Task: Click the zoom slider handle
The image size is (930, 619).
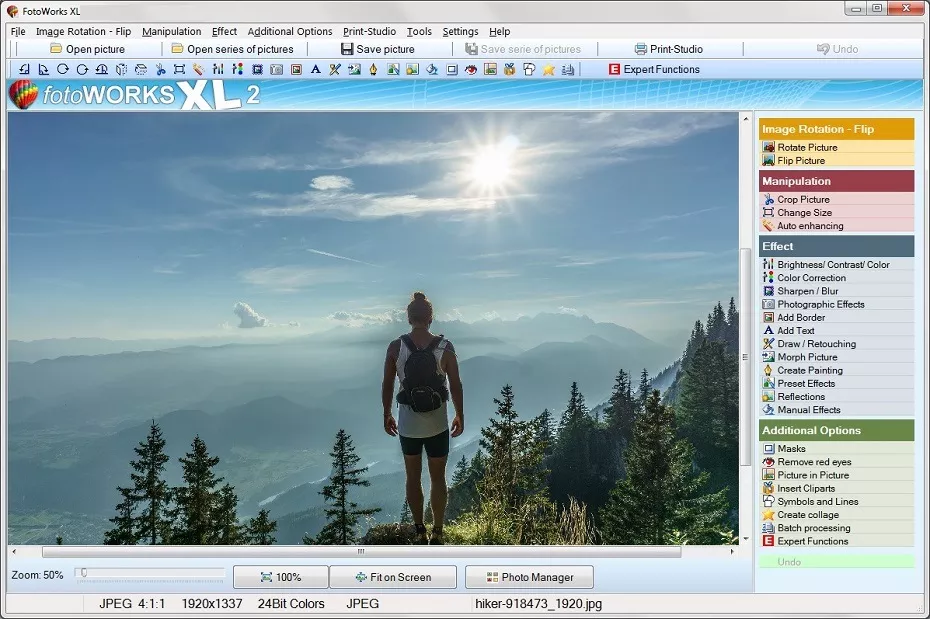Action: click(84, 573)
